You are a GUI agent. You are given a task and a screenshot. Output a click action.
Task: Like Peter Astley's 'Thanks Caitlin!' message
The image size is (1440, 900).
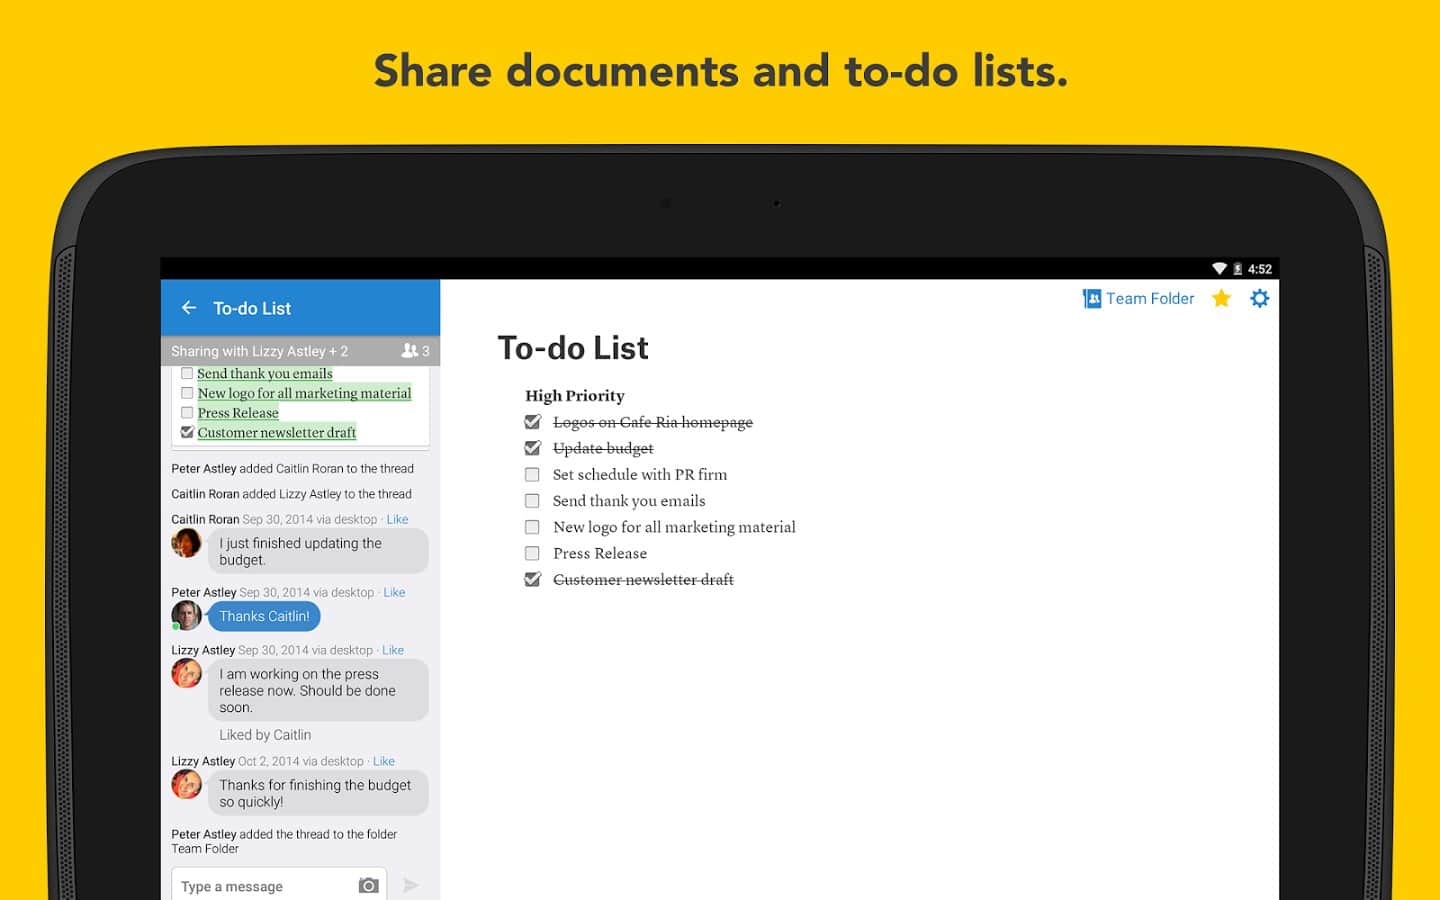pos(394,593)
